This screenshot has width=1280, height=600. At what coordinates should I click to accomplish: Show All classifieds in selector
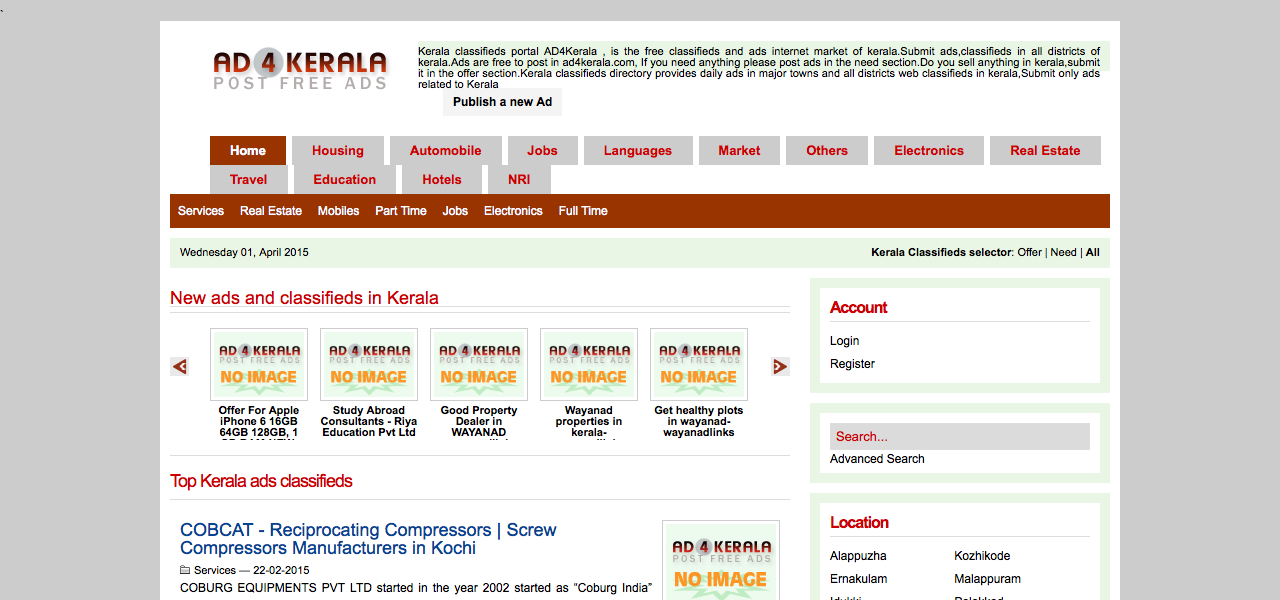1093,253
